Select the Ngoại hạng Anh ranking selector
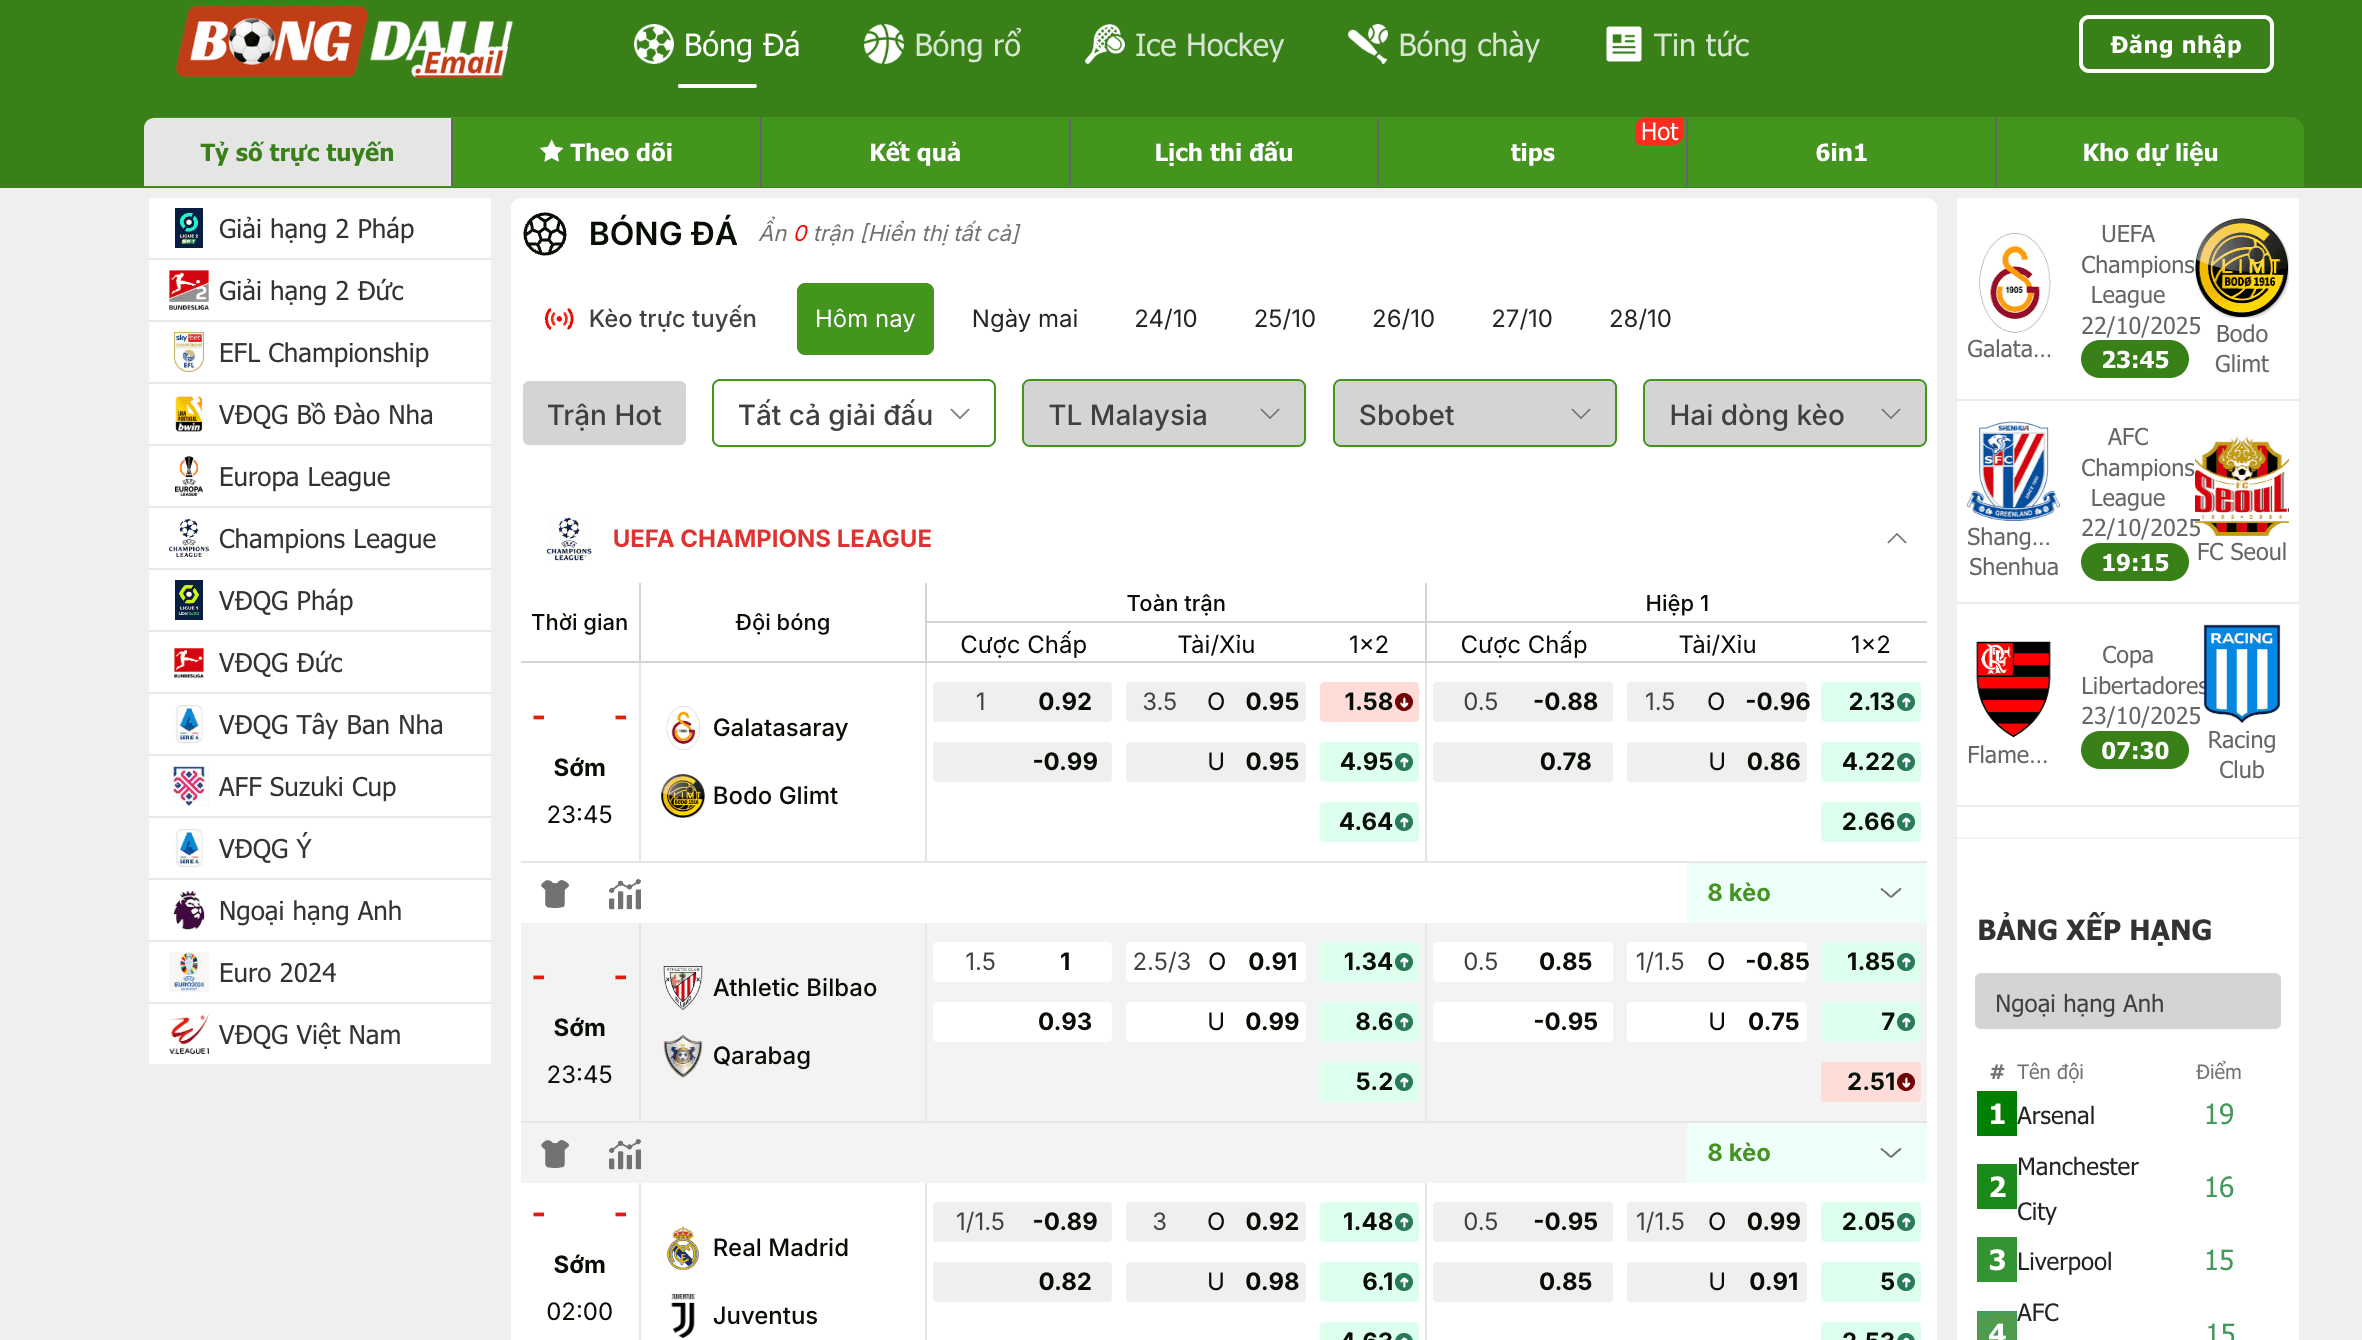The height and width of the screenshot is (1340, 2362). 2126,1002
